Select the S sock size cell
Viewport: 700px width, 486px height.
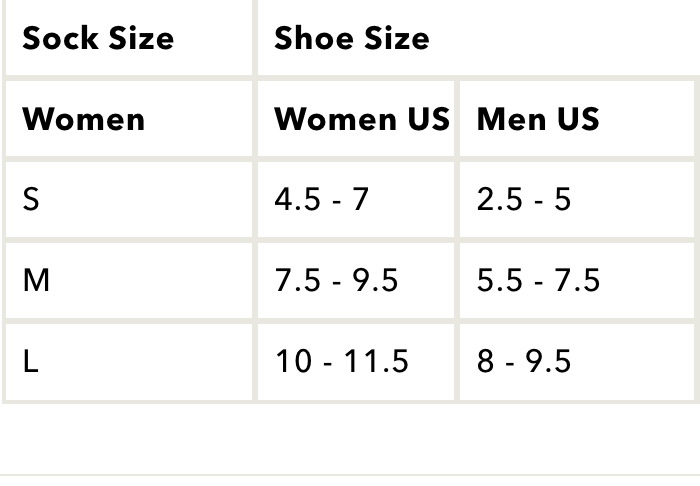pyautogui.click(x=31, y=200)
